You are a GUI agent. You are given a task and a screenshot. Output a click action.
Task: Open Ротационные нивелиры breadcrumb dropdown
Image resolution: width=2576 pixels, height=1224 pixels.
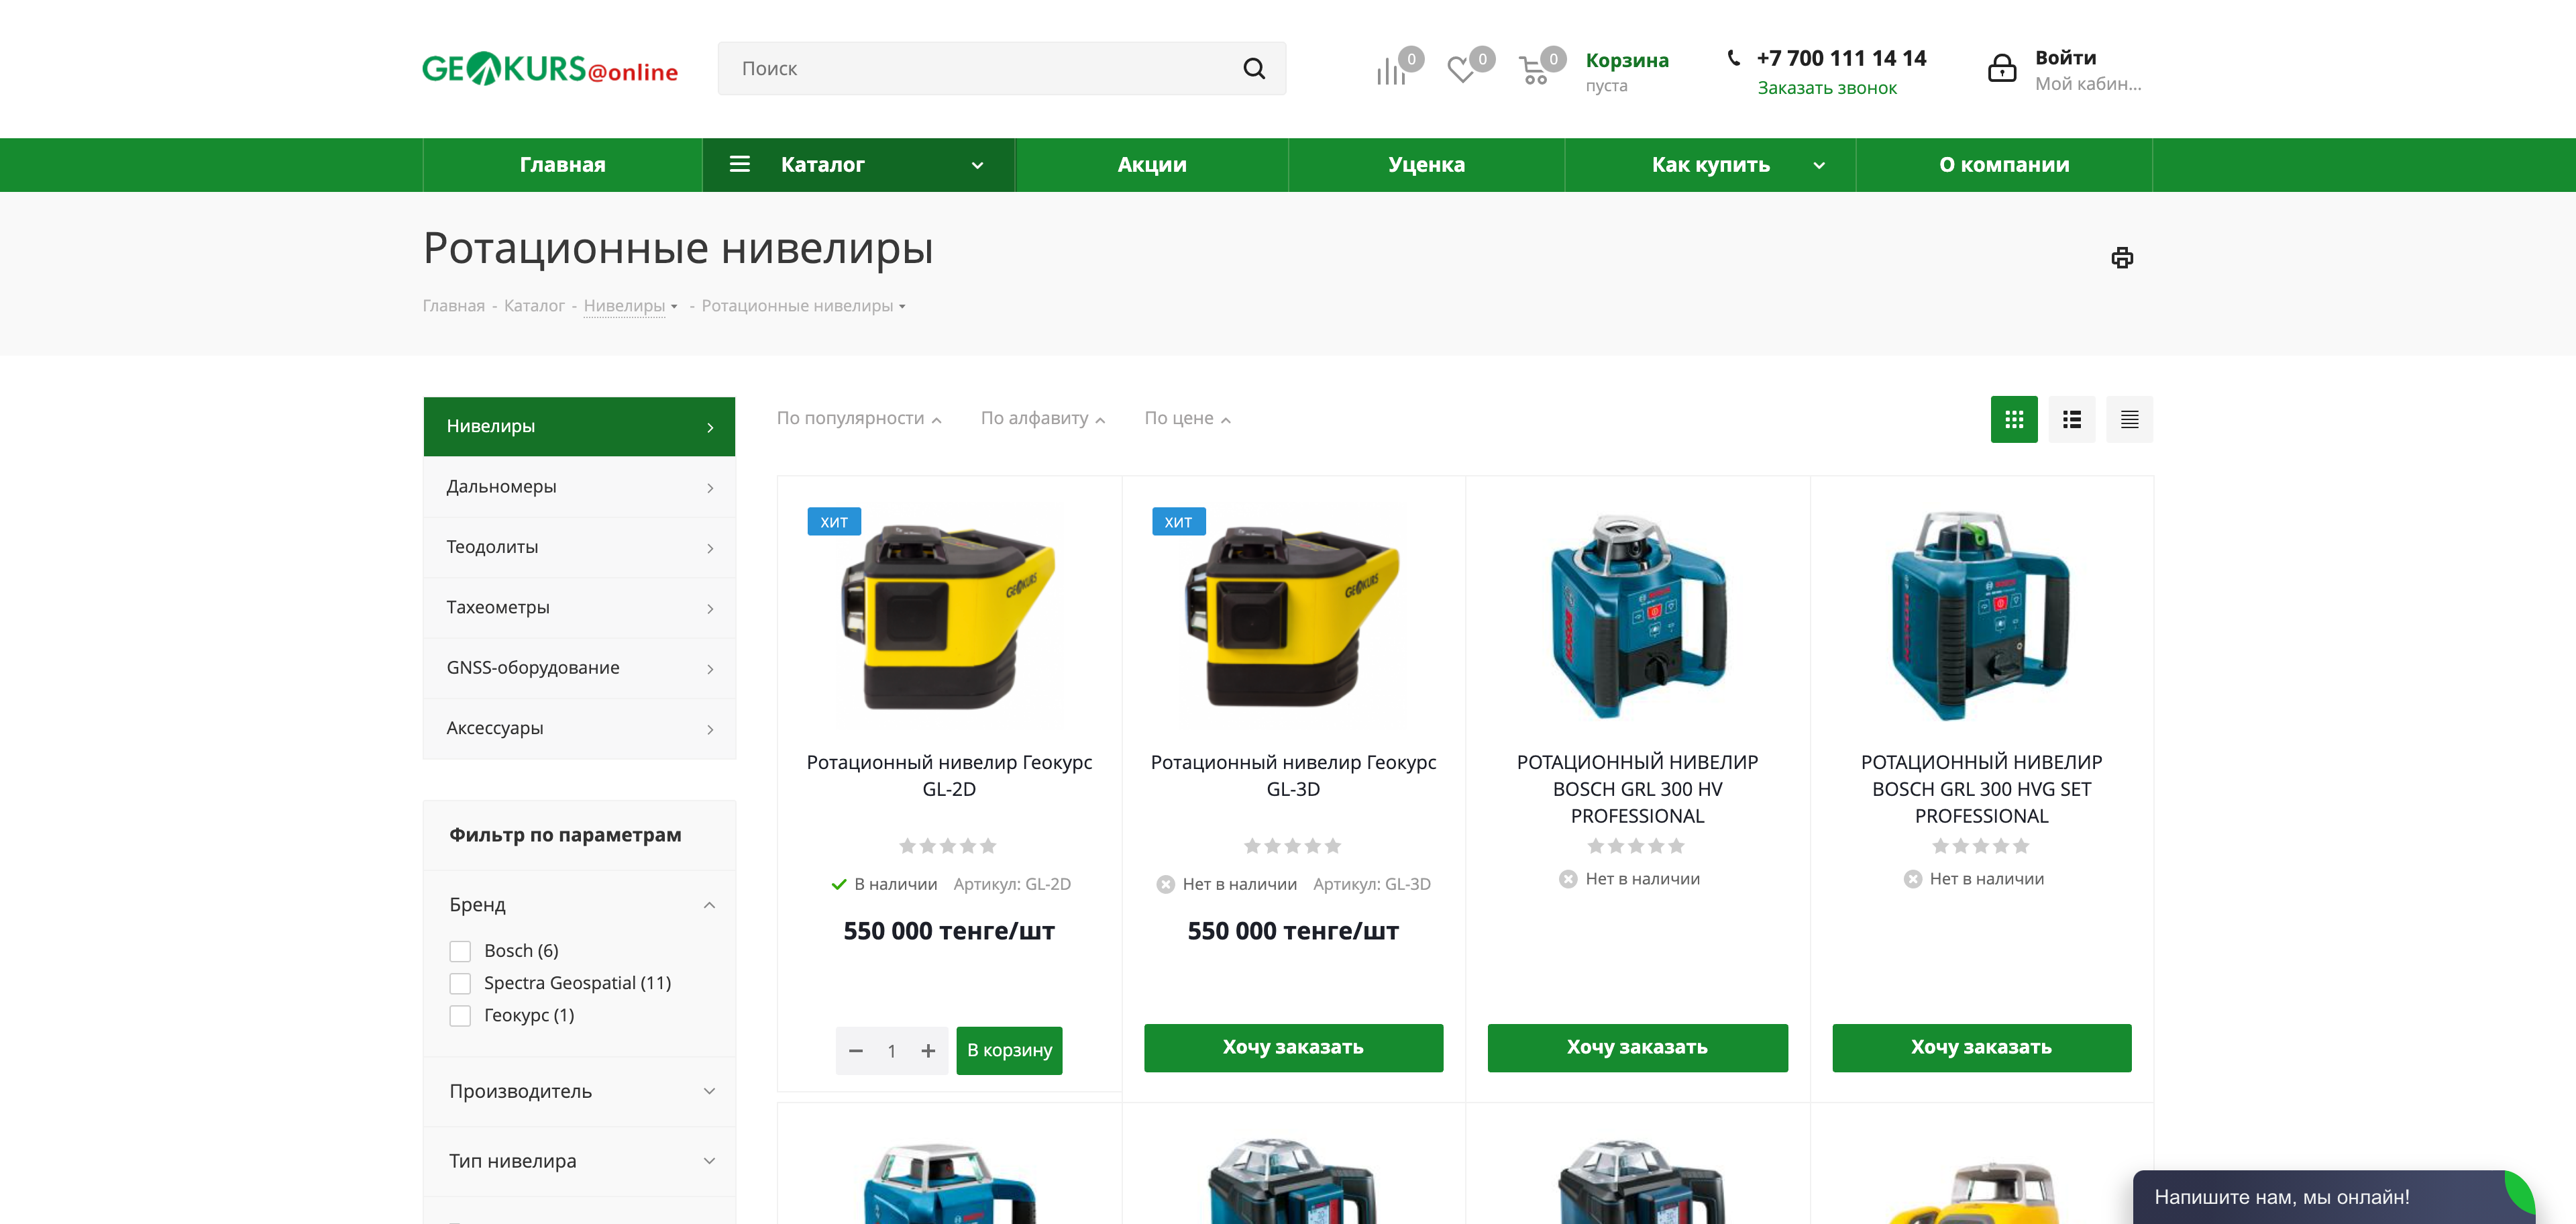(x=902, y=307)
